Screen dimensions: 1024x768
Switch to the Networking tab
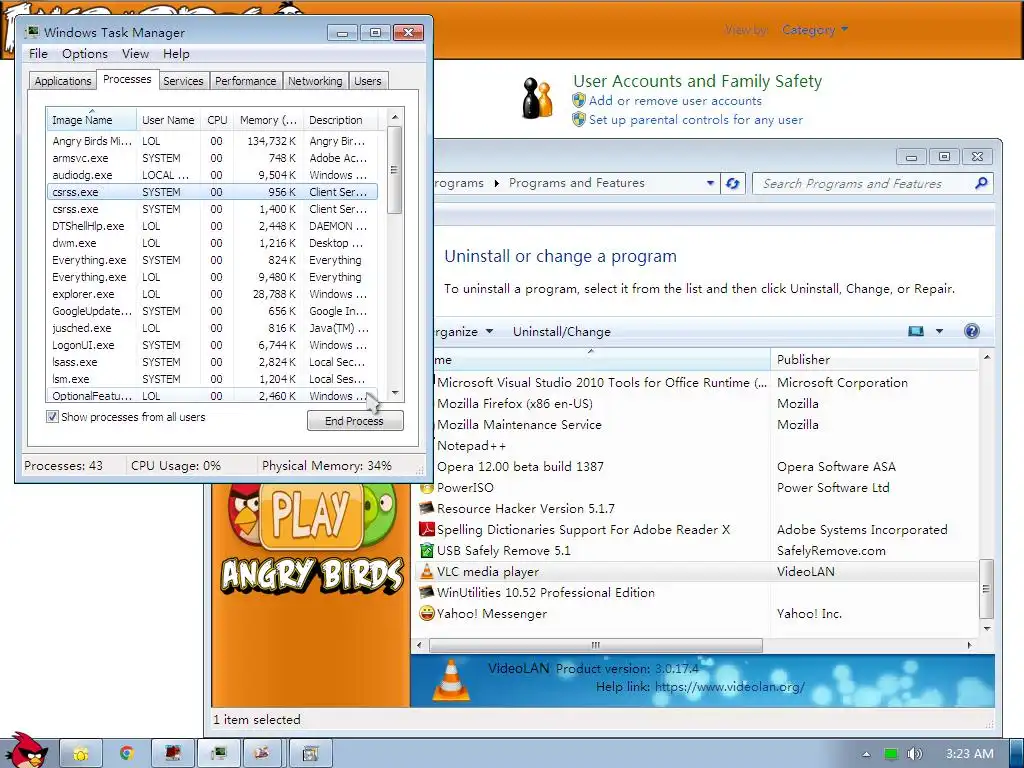click(x=315, y=81)
